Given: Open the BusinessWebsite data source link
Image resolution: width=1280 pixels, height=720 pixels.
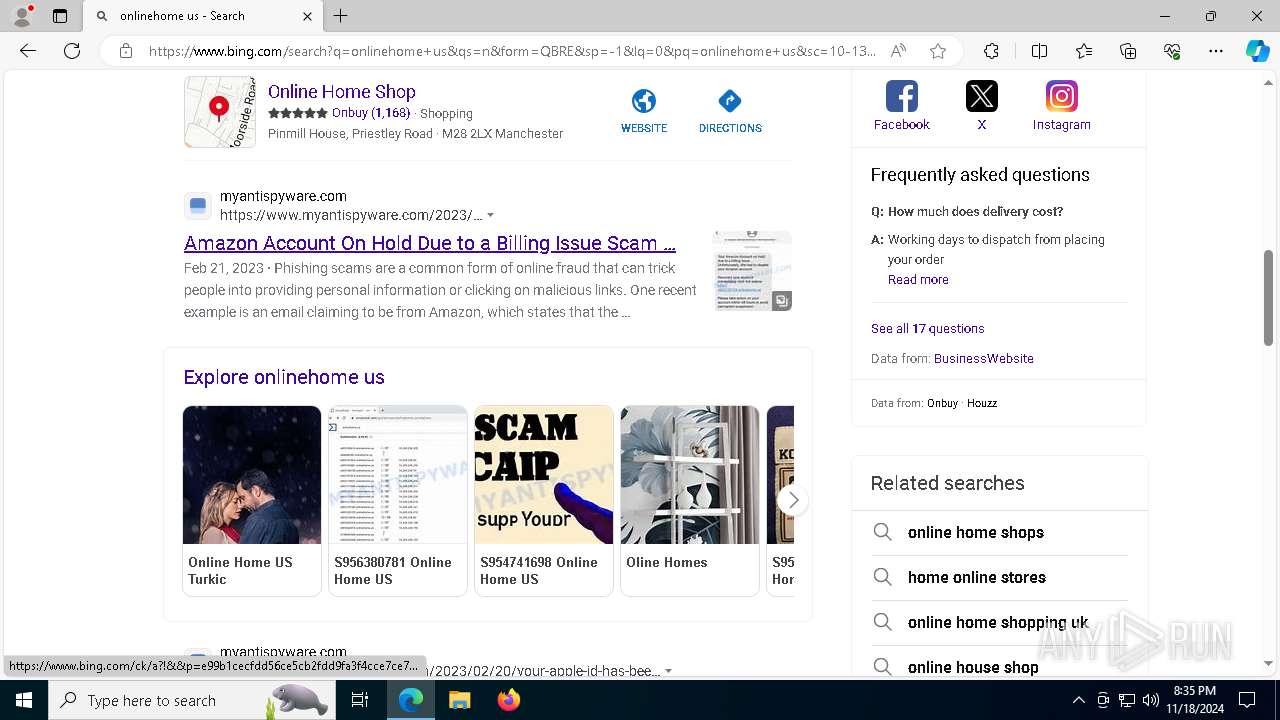Looking at the screenshot, I should [984, 358].
